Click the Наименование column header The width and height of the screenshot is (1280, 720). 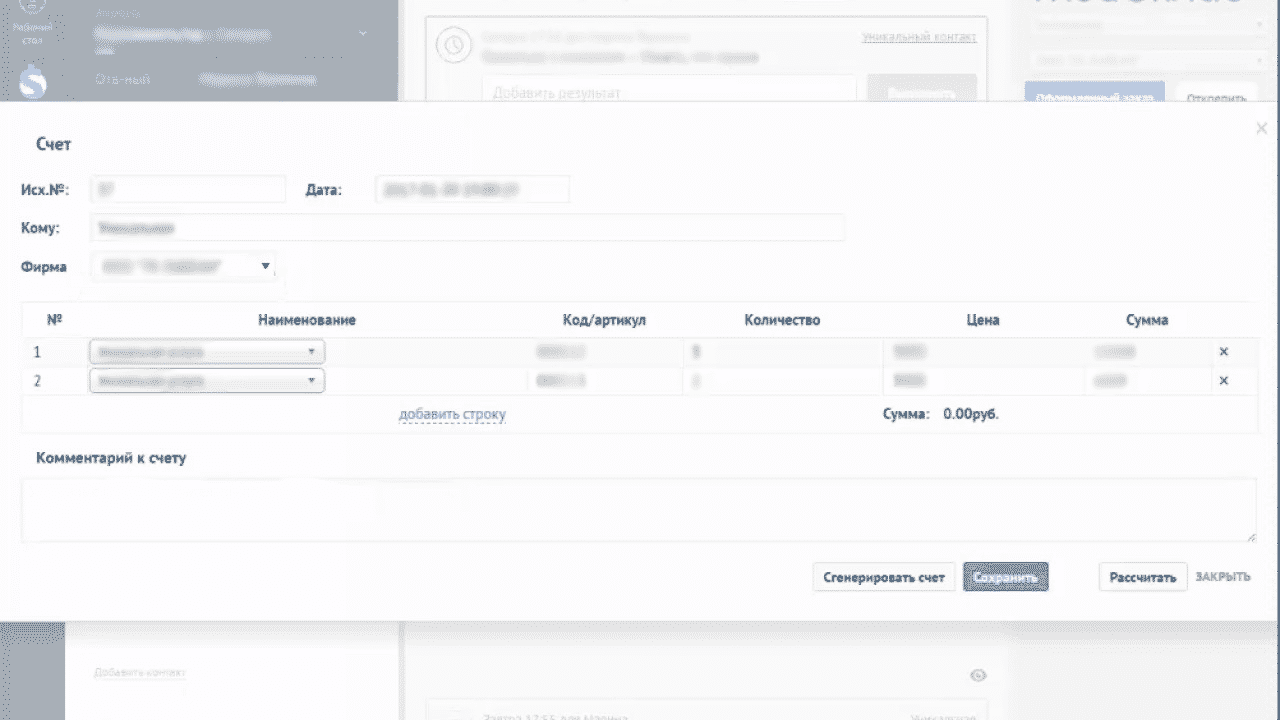[307, 320]
